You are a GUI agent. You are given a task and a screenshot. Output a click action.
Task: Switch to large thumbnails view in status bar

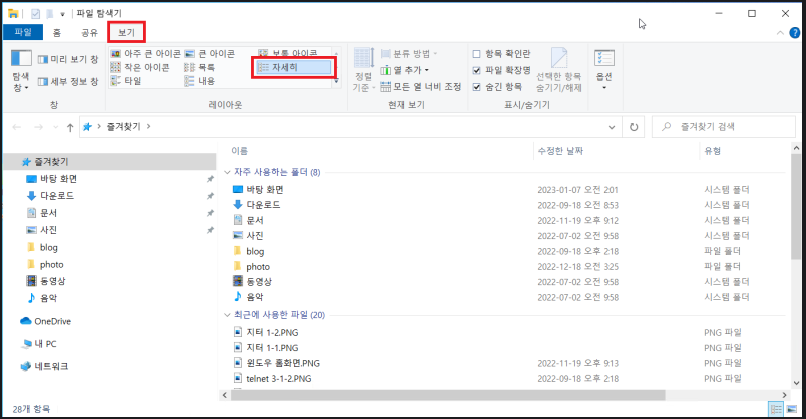pyautogui.click(x=792, y=409)
